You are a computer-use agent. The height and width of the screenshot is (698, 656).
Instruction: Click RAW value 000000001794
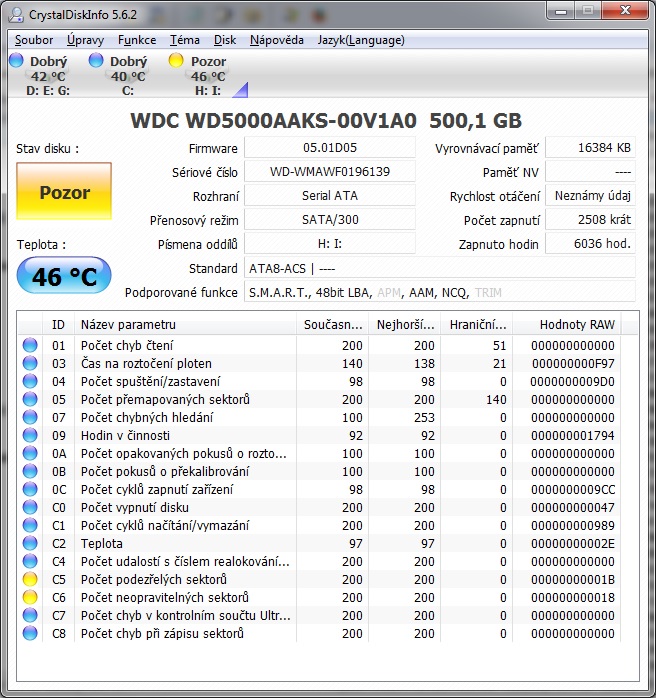click(573, 435)
